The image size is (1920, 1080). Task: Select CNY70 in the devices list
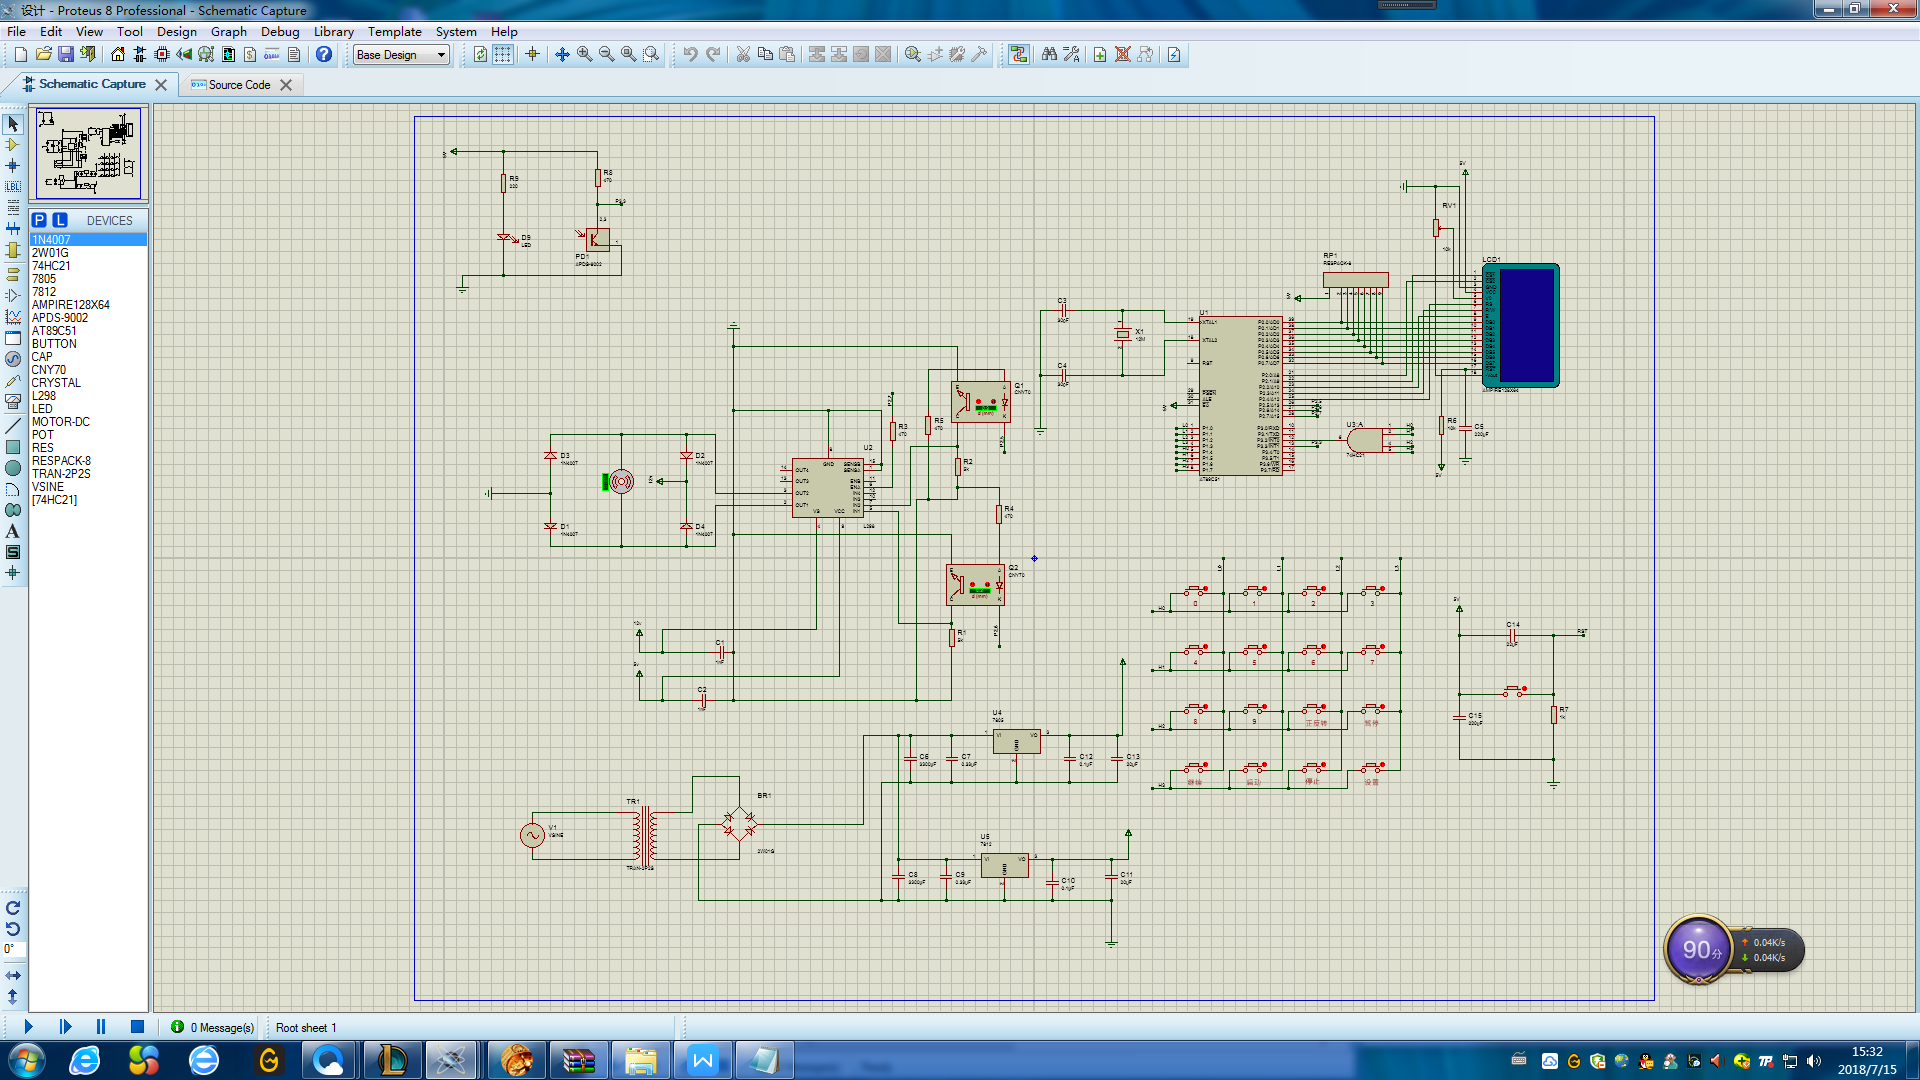(x=88, y=370)
